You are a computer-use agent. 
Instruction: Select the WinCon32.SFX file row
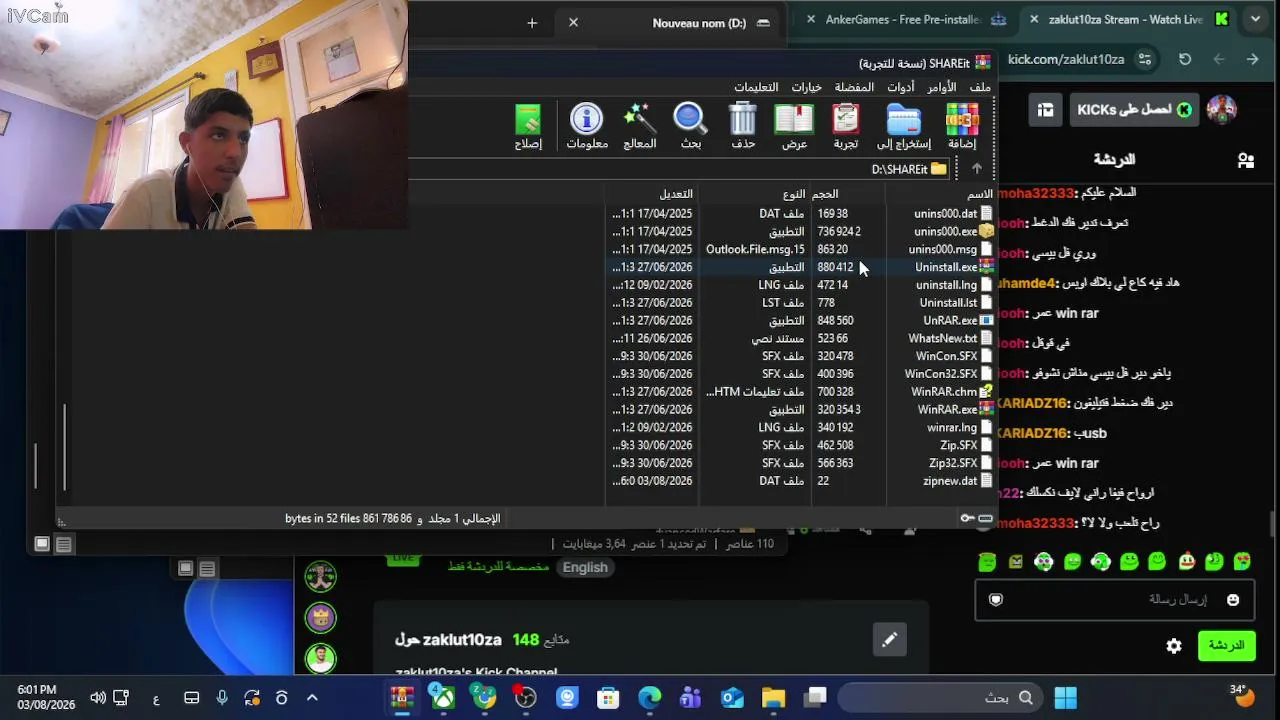(801, 374)
